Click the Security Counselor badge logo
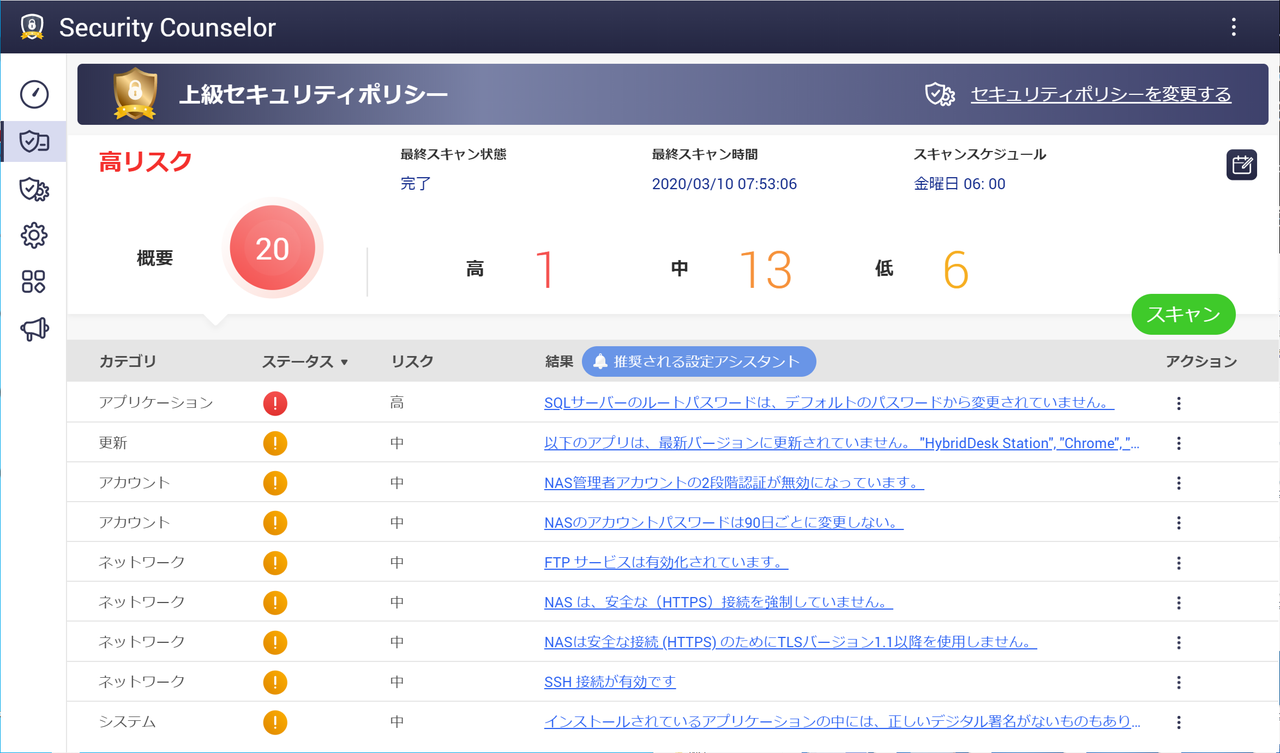 pyautogui.click(x=31, y=27)
